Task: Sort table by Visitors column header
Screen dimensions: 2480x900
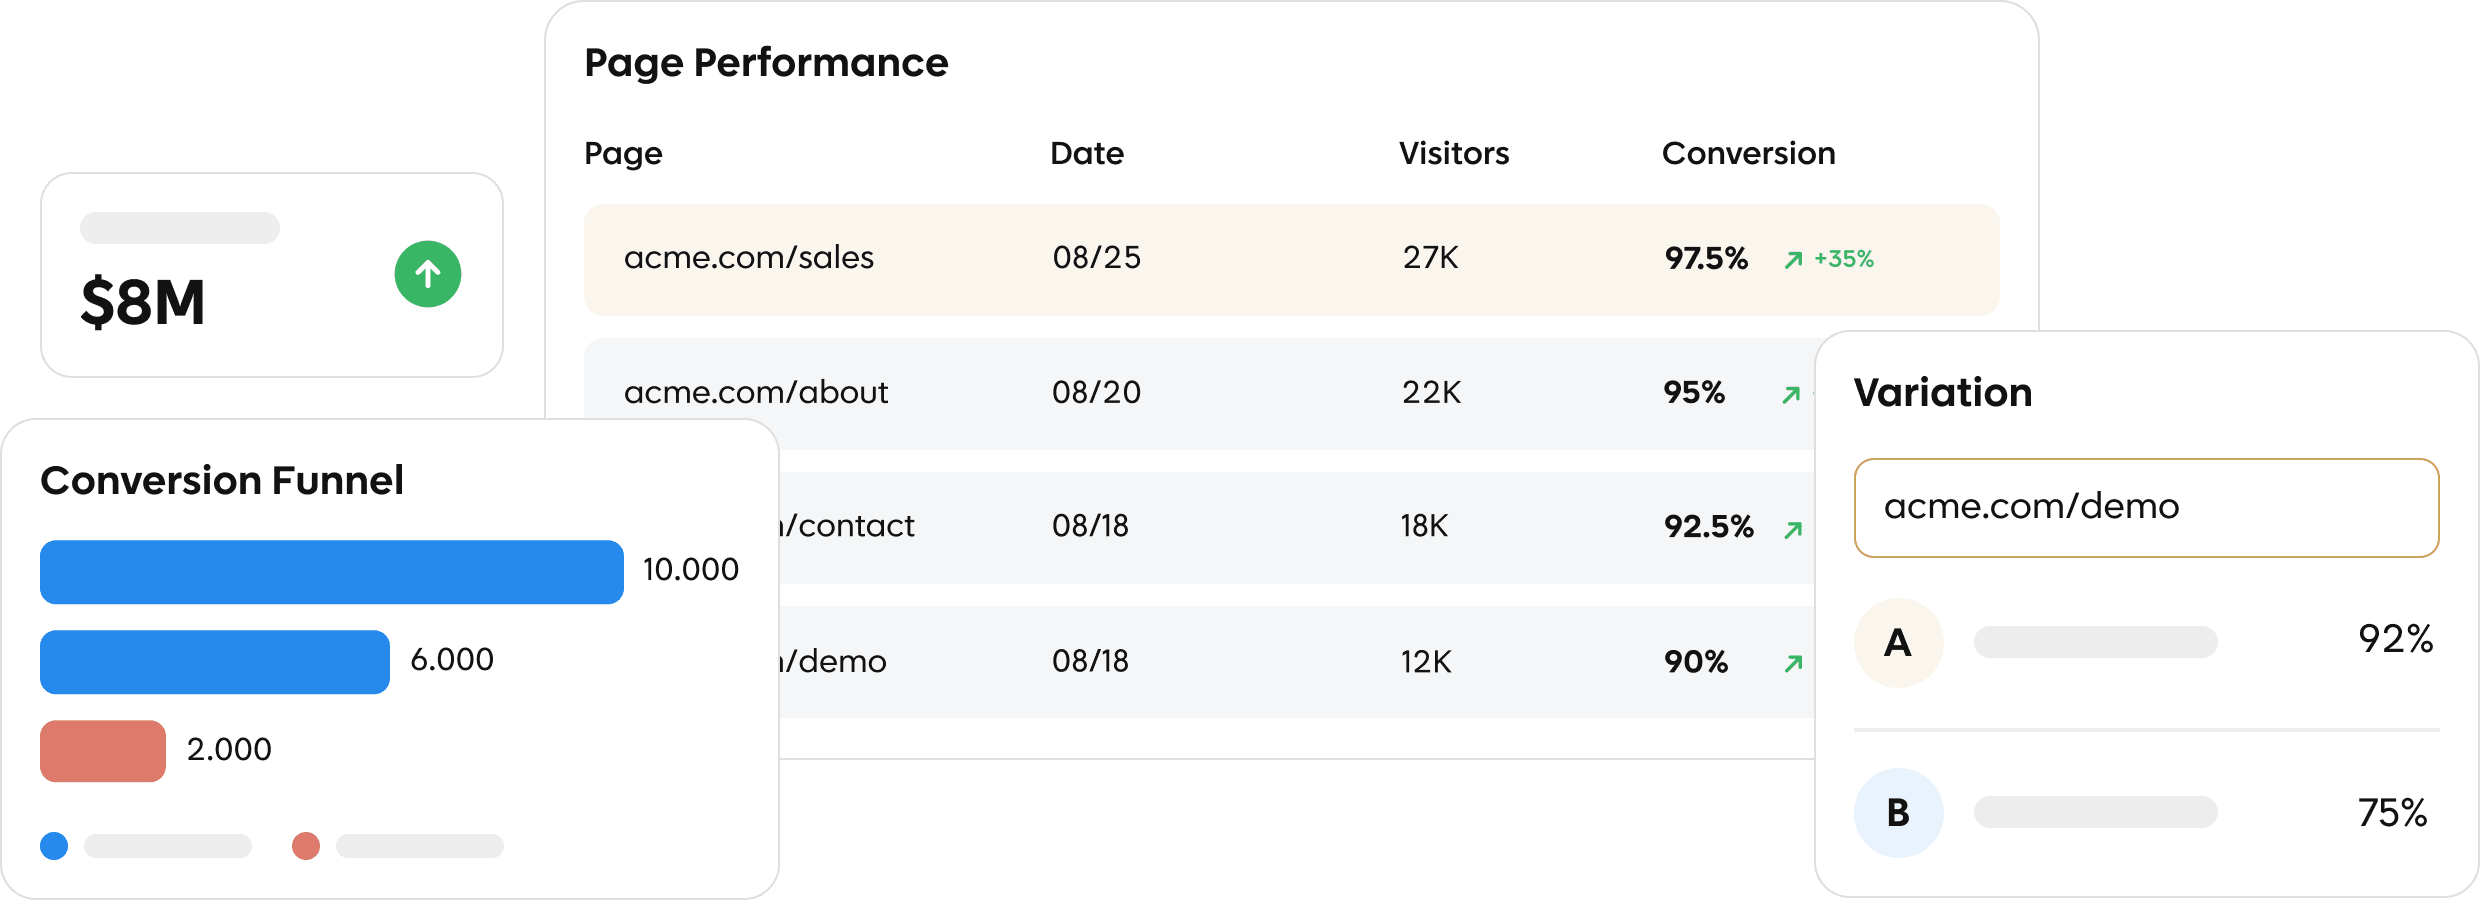Action: (x=1453, y=153)
